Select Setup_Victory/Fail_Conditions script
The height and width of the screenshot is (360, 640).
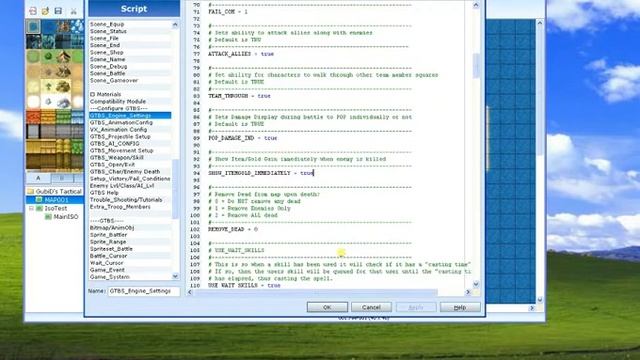tap(130, 179)
